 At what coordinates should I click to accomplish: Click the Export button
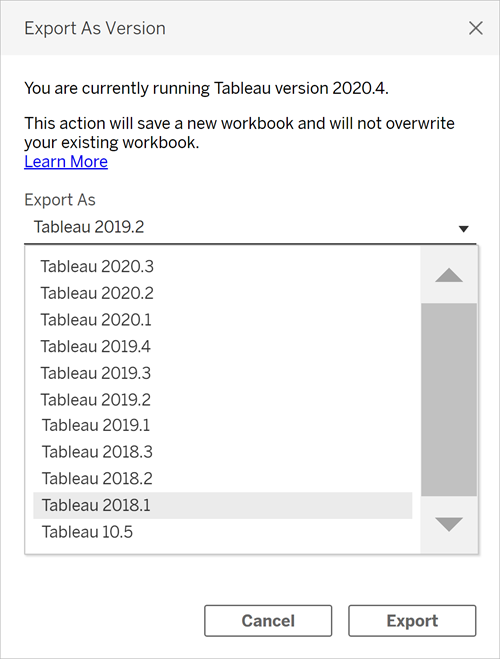pos(412,621)
